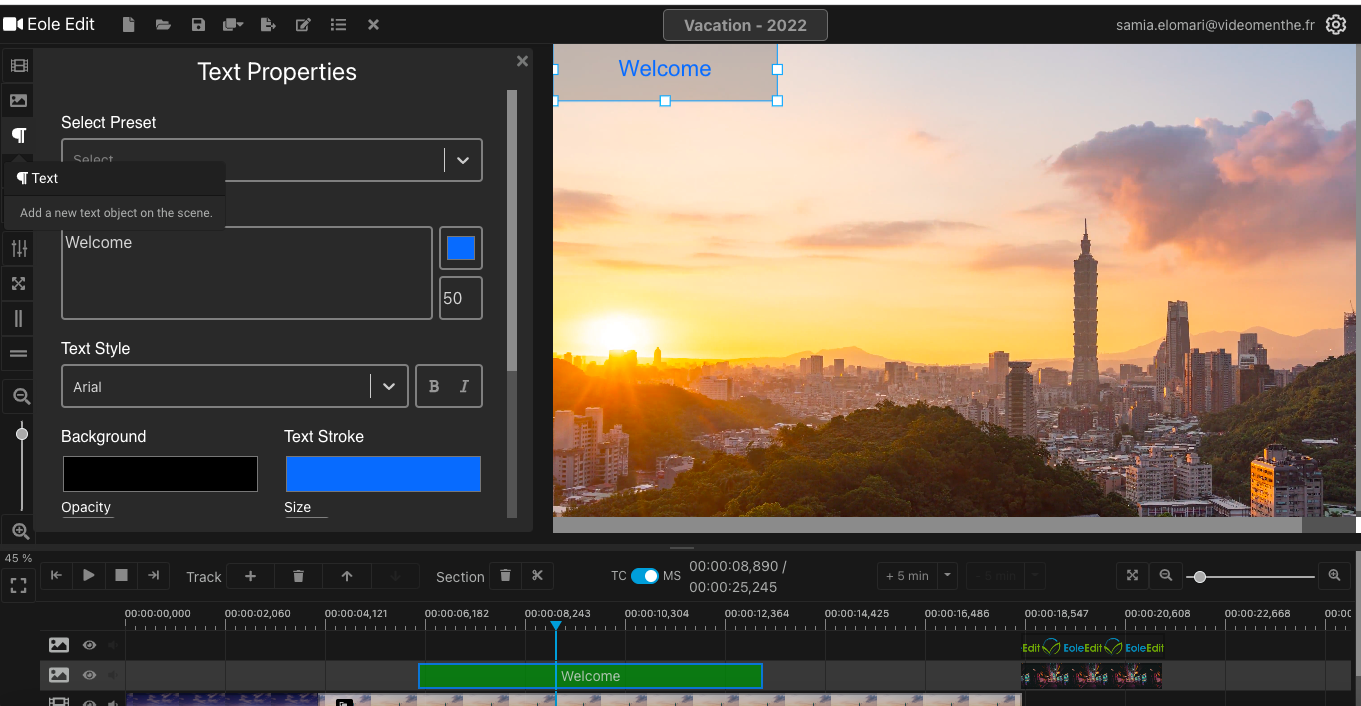
Task: Save the project with the floppy disk icon
Action: pyautogui.click(x=198, y=25)
